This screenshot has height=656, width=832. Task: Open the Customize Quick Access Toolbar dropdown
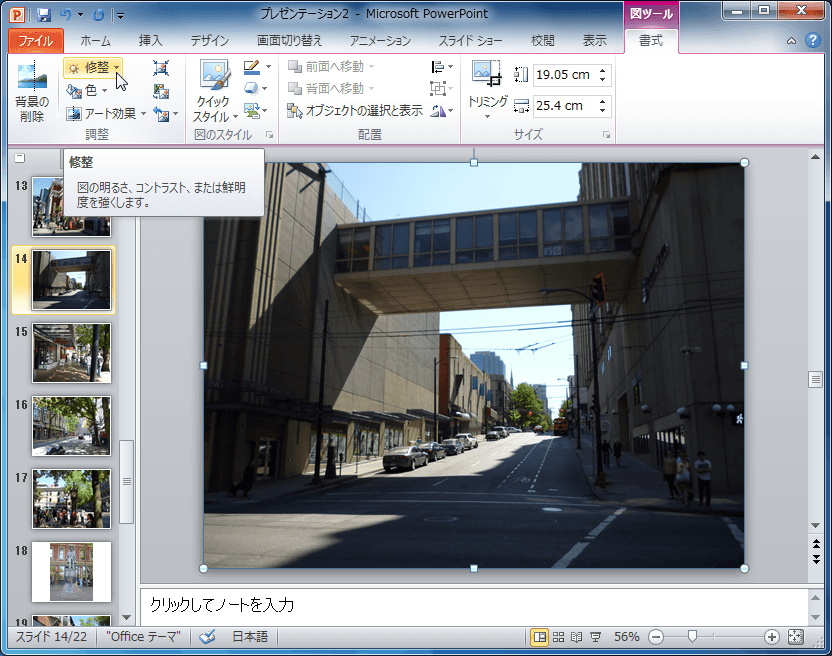[120, 15]
